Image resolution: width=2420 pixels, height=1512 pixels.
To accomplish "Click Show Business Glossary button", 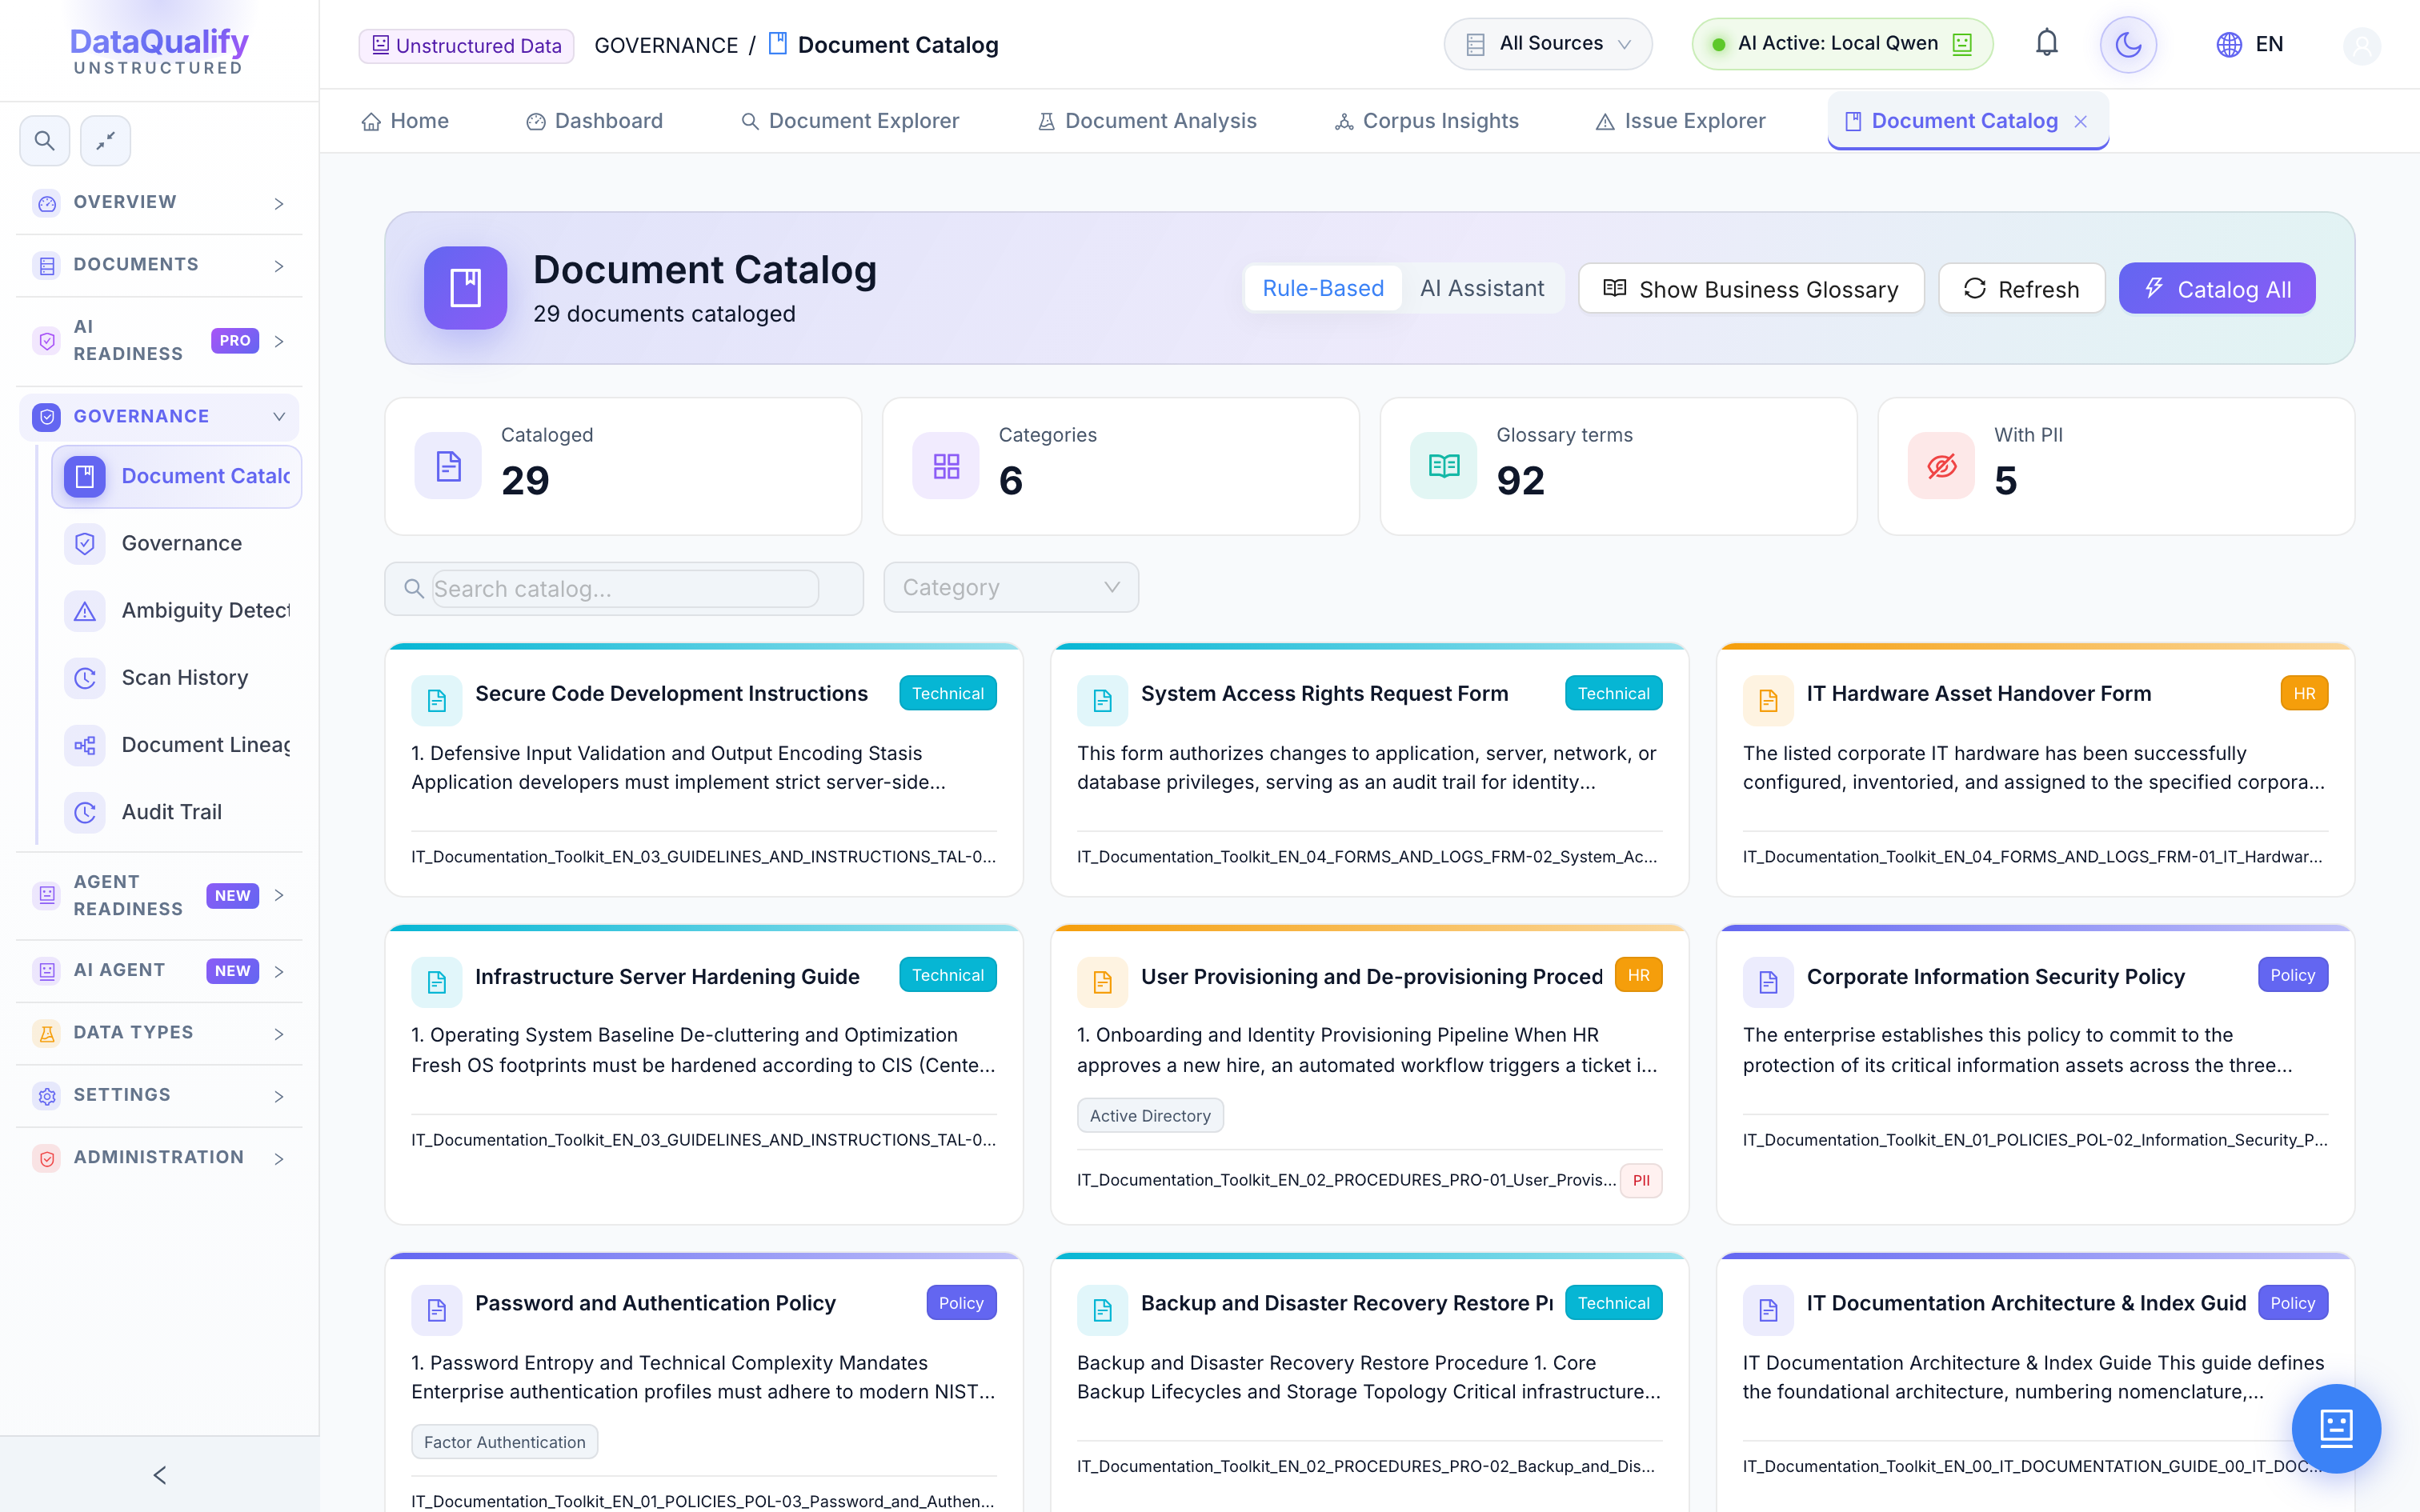I will pyautogui.click(x=1750, y=289).
